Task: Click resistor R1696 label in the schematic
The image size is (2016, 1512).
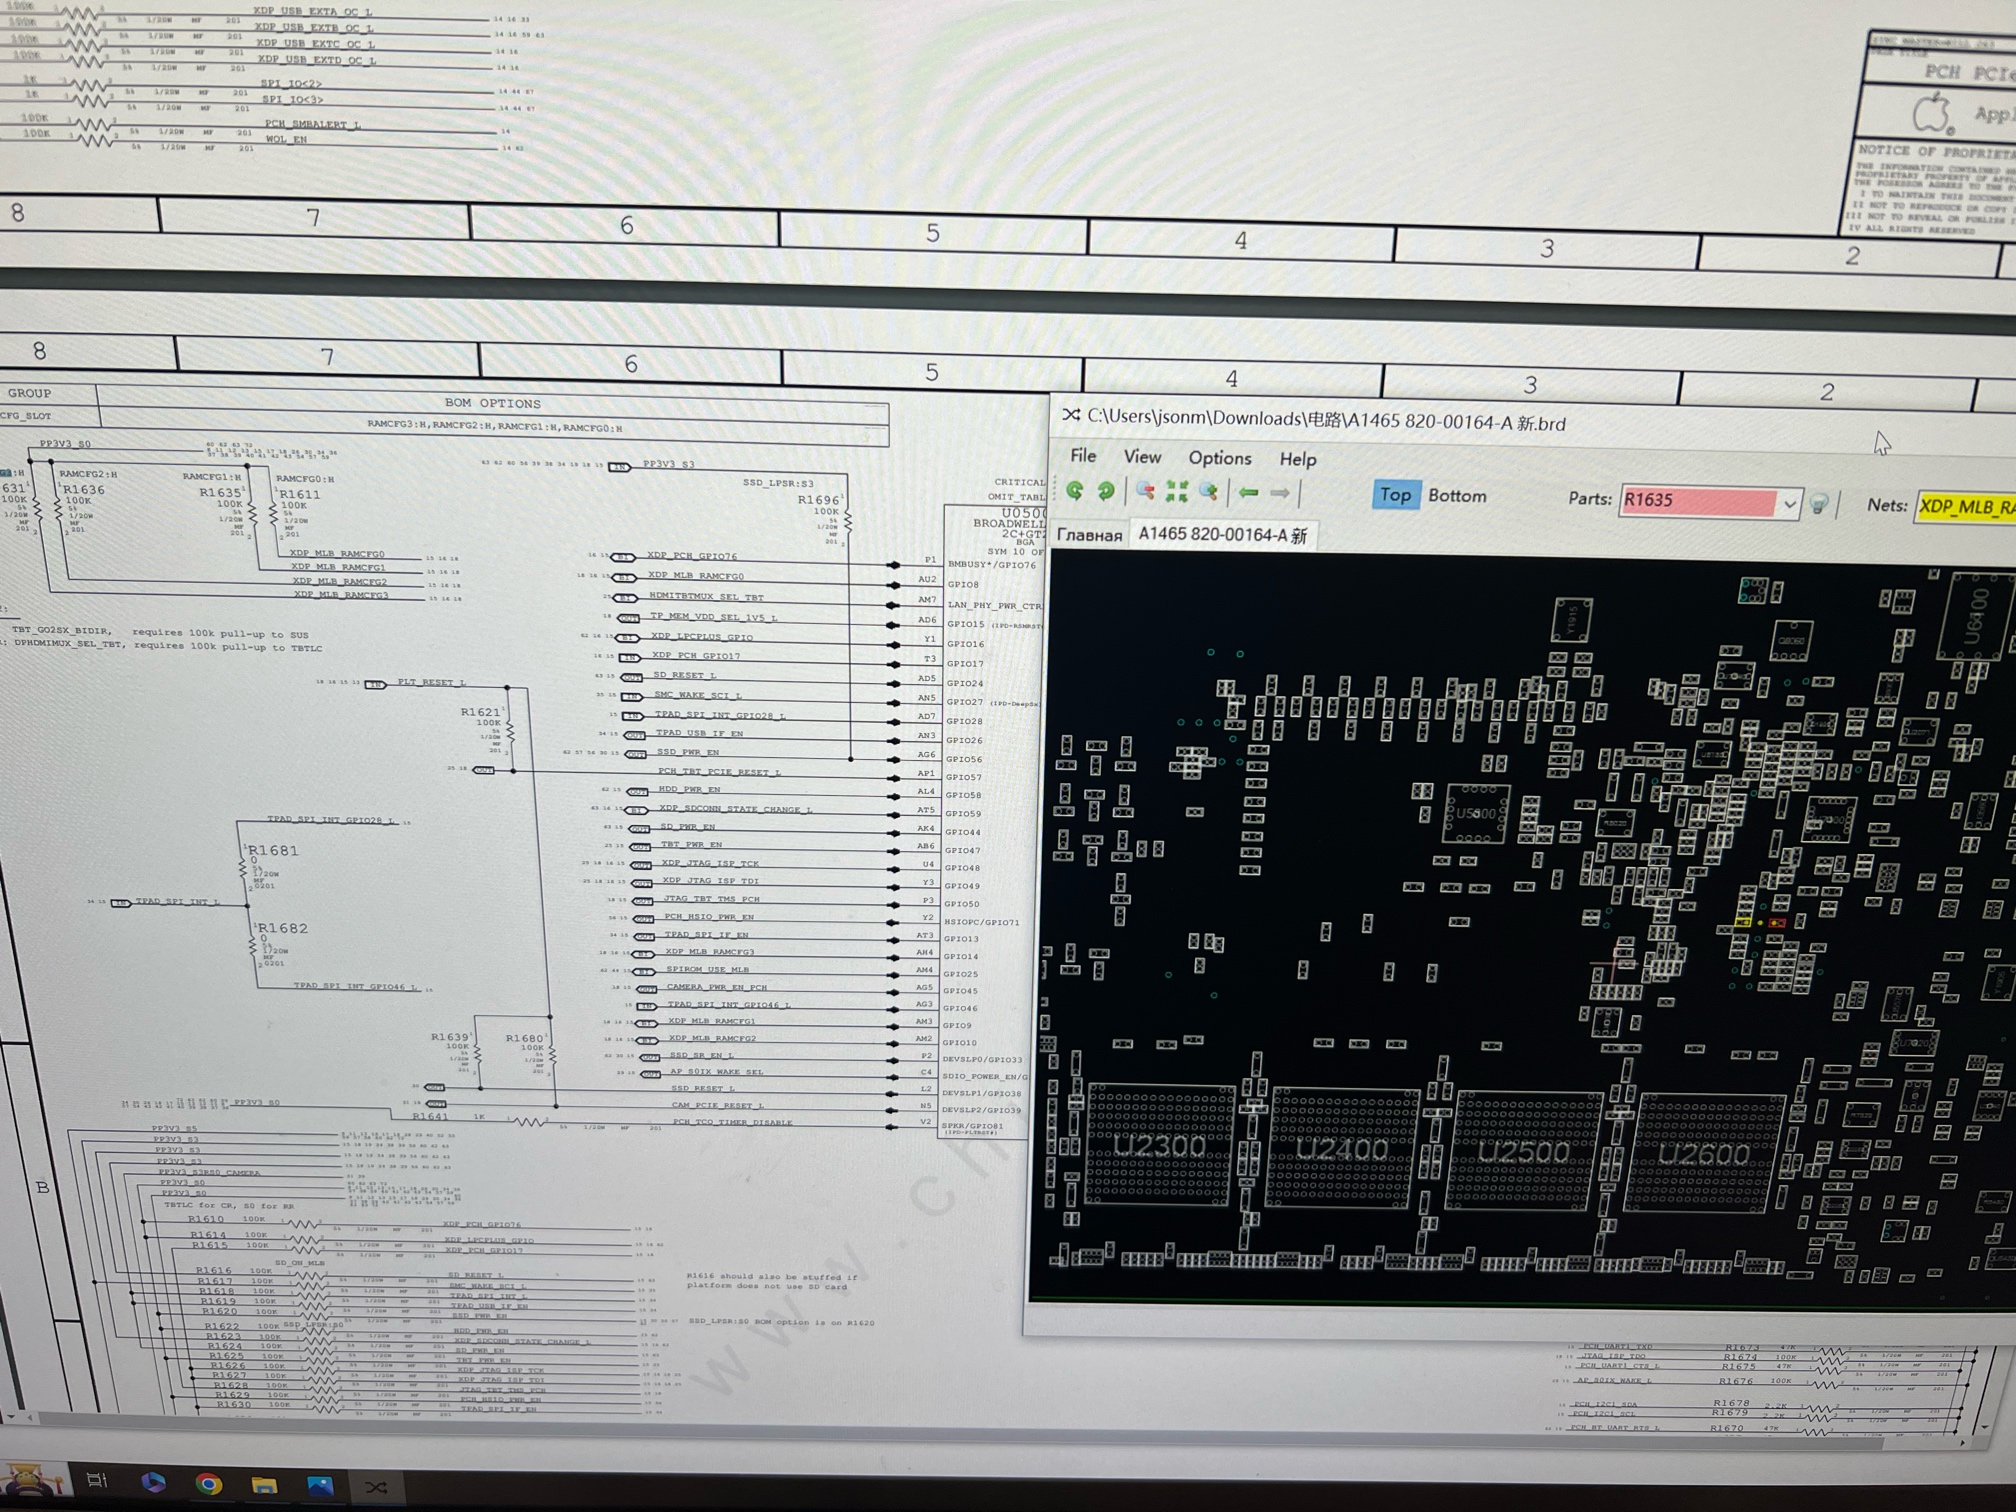Action: 818,500
